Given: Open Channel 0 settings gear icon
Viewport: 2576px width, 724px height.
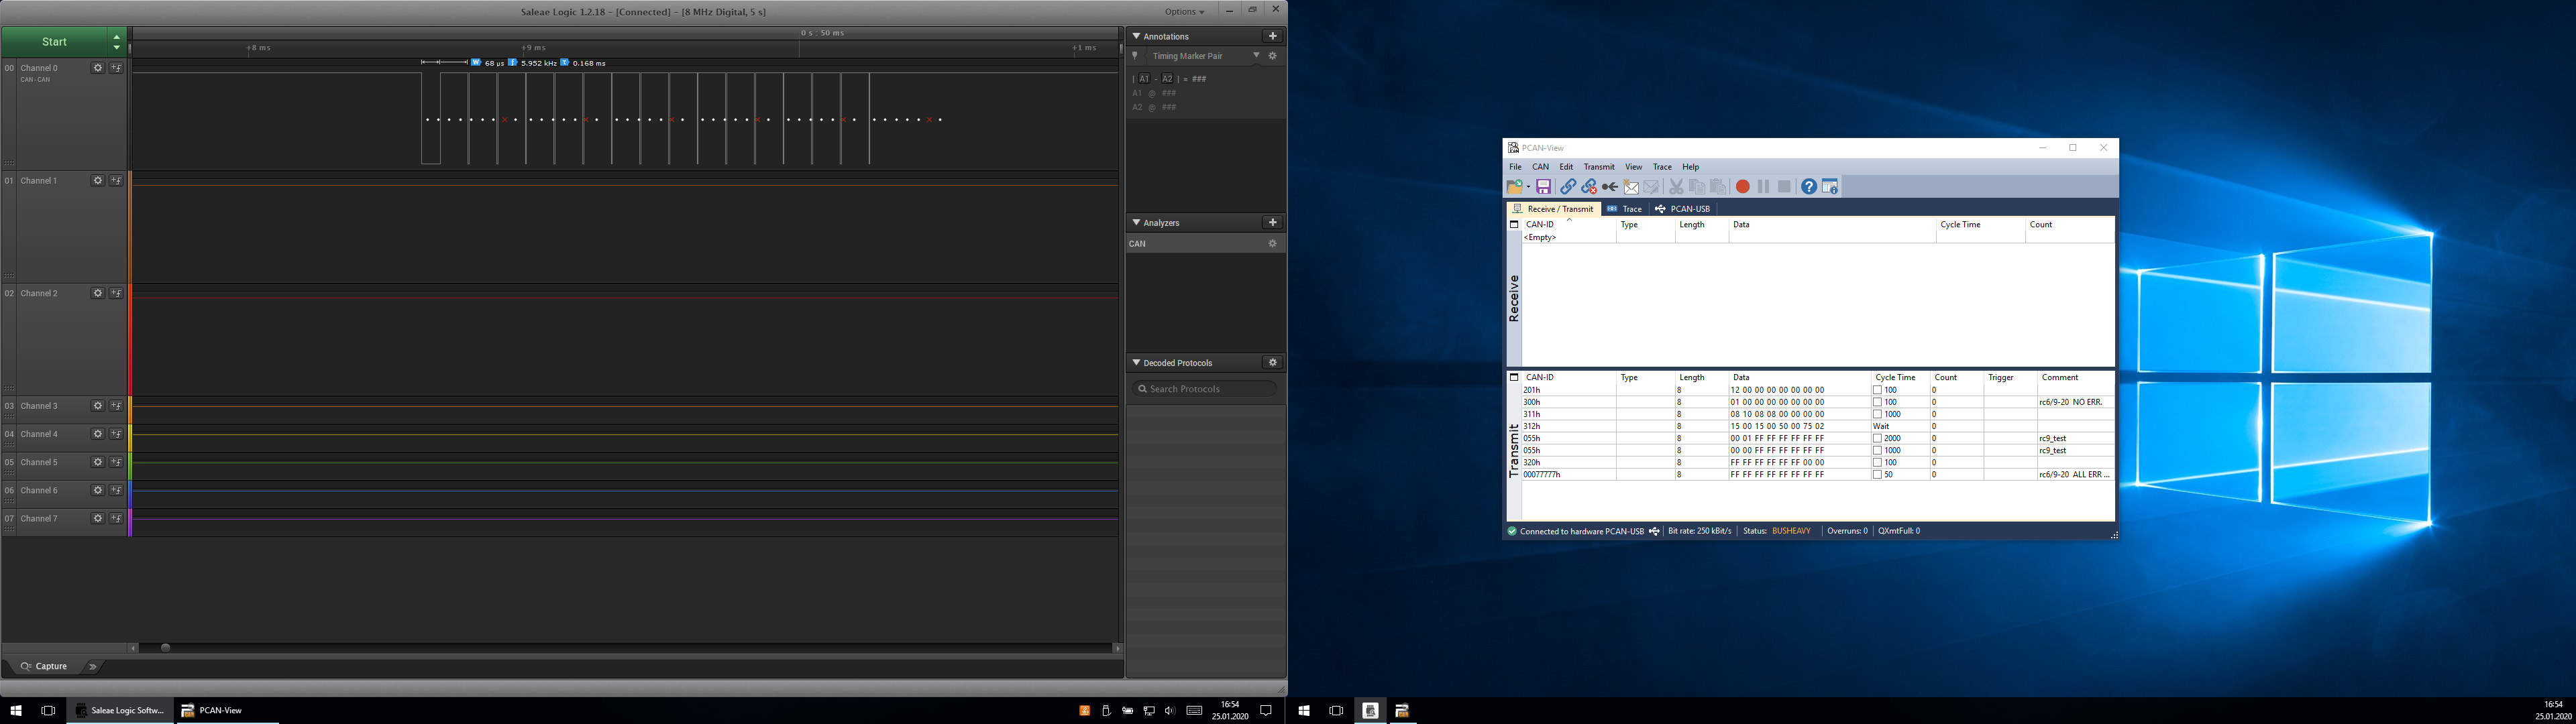Looking at the screenshot, I should point(97,68).
